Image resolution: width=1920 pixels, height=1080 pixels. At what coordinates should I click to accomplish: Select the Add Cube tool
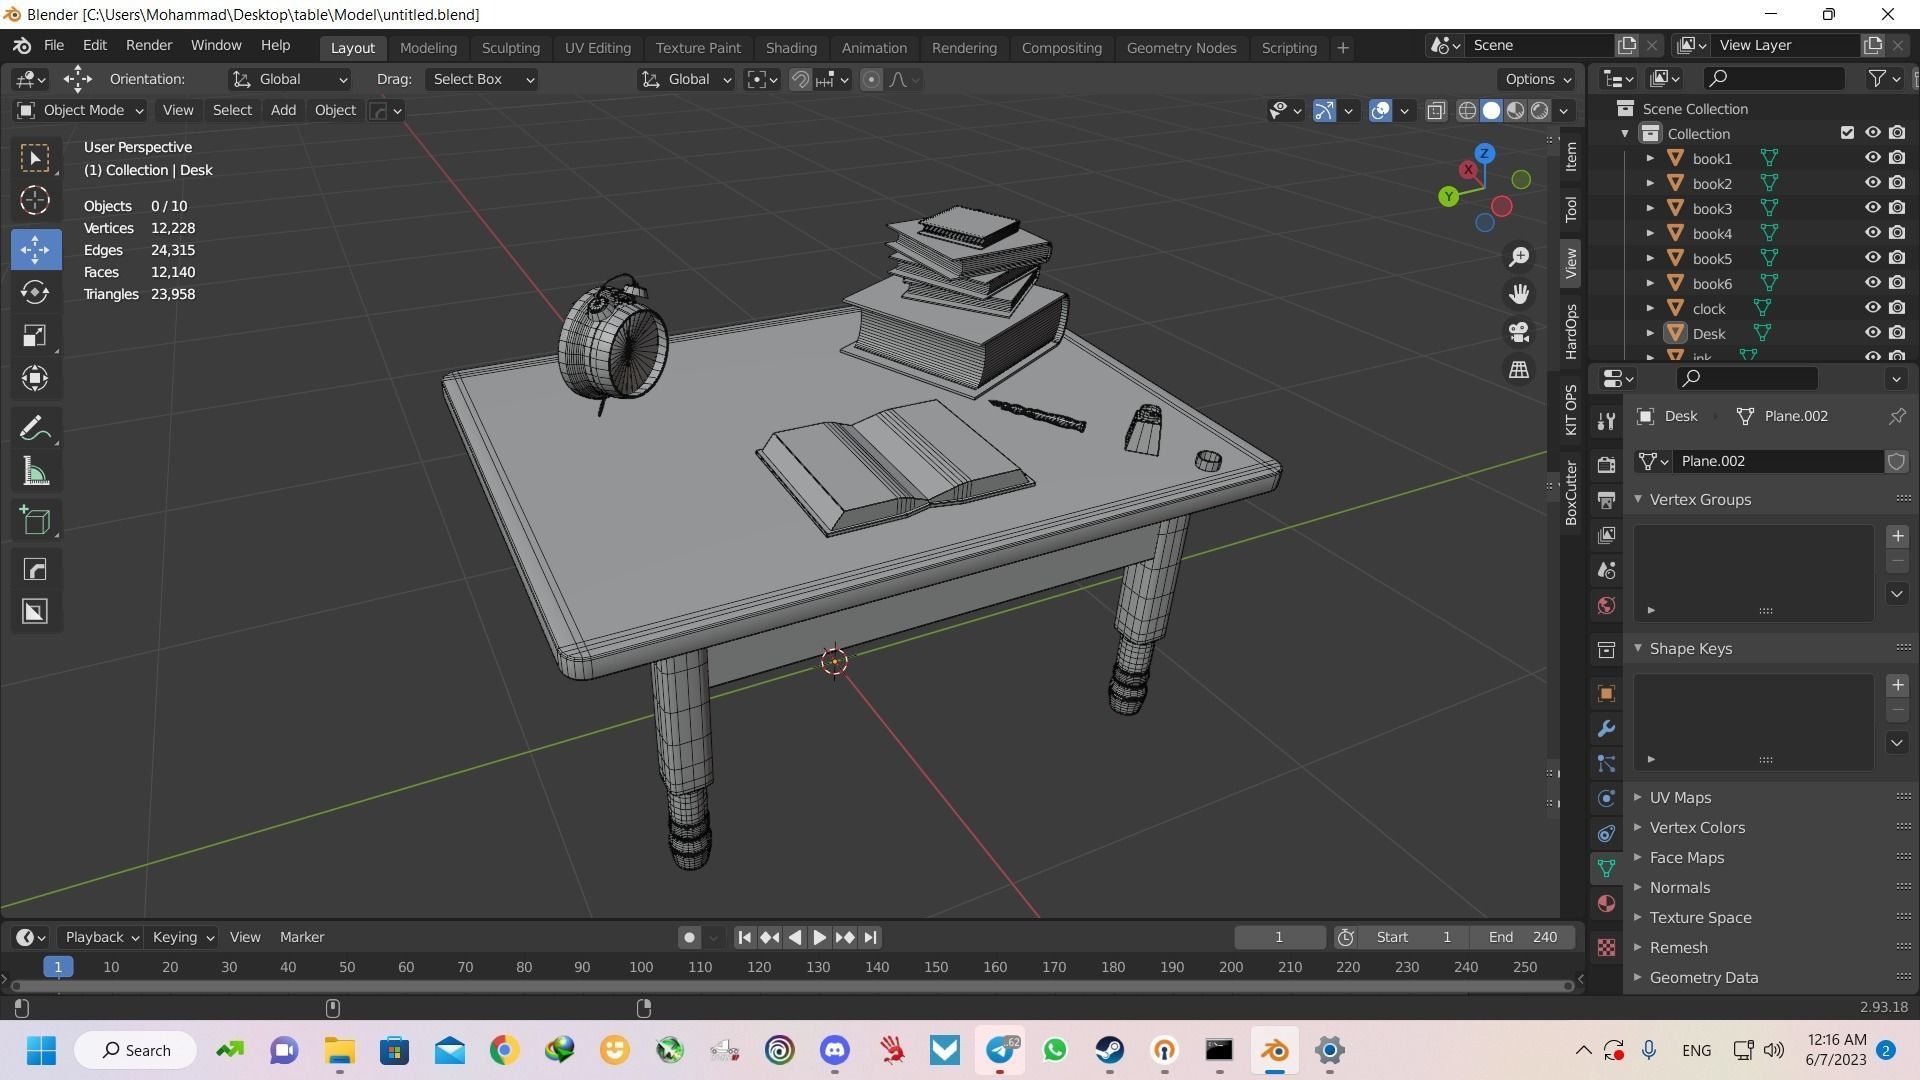click(35, 521)
